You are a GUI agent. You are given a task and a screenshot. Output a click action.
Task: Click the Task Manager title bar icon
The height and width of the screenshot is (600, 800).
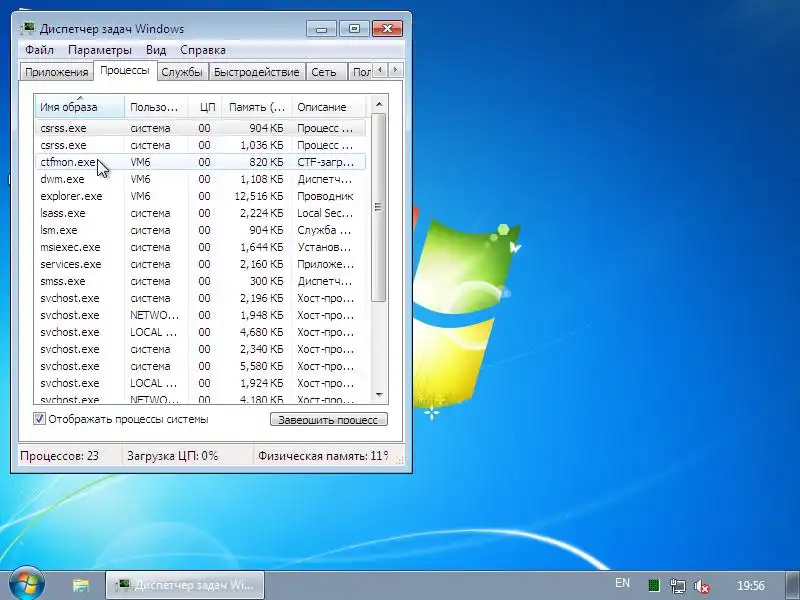[28, 29]
